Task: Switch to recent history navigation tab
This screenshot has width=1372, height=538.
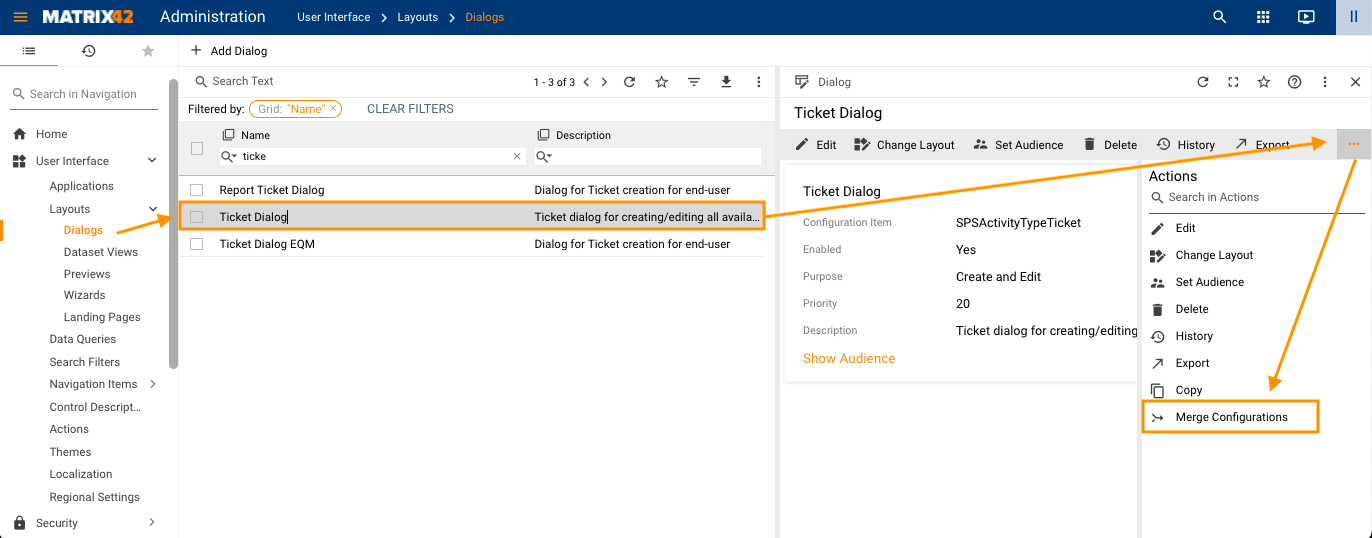Action: [x=88, y=51]
